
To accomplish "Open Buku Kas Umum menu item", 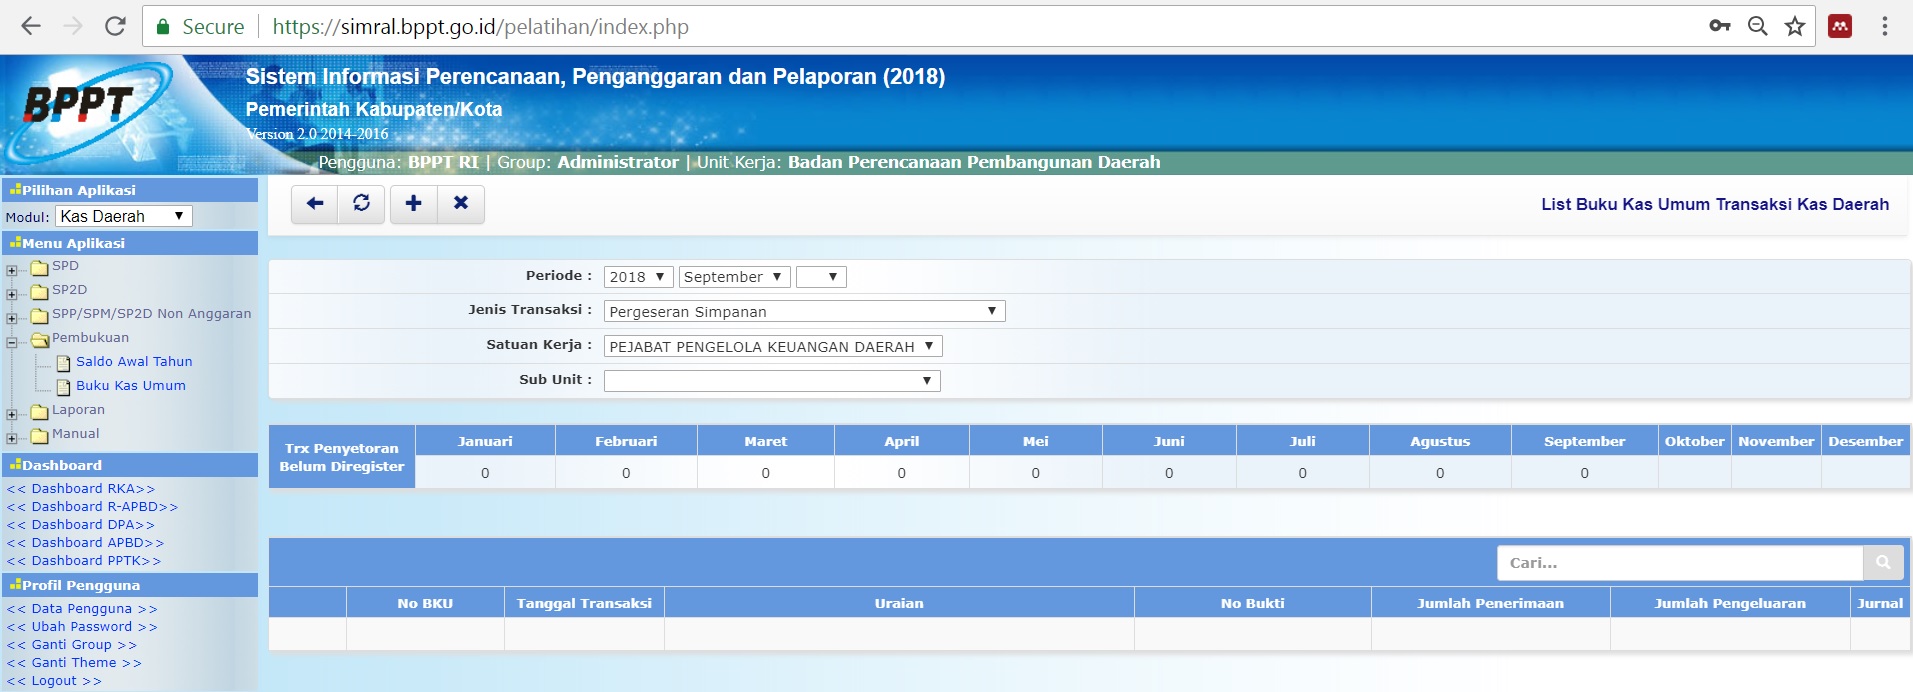I will tap(131, 386).
